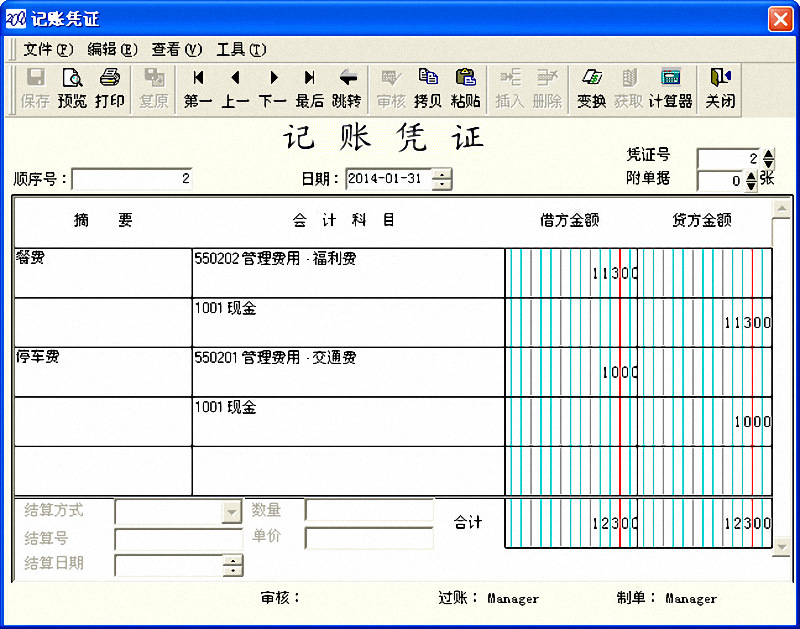800x629 pixels.
Task: Go to 上一 previous voucher
Action: tap(235, 89)
